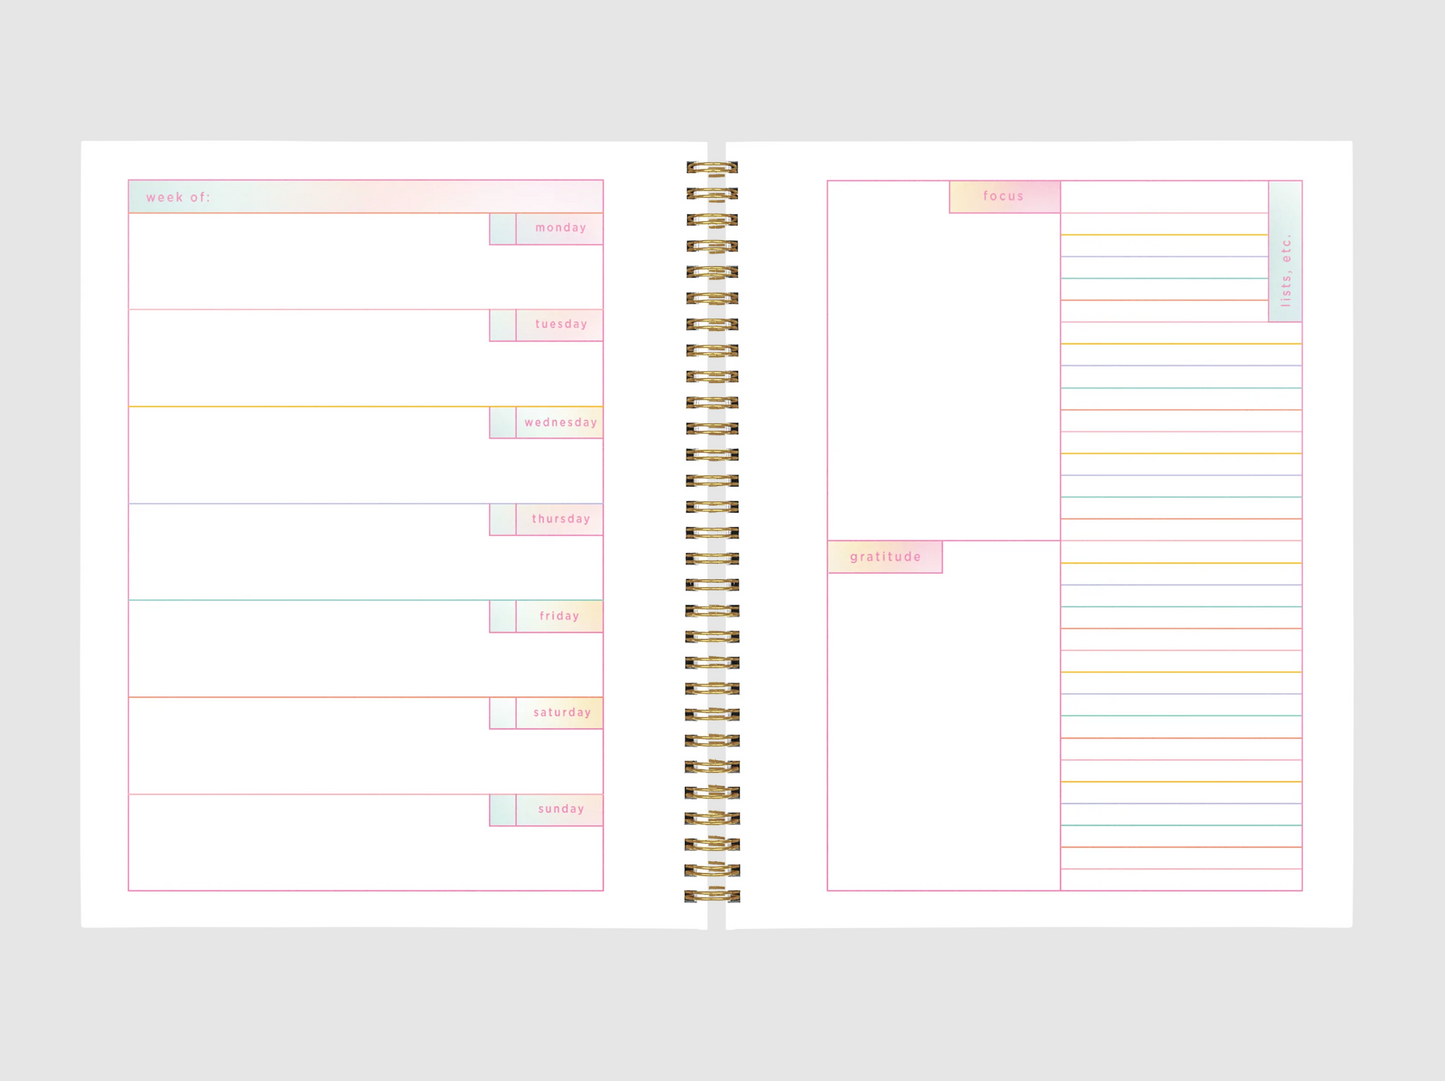1445x1081 pixels.
Task: Click the "wednesday" day label
Action: coord(560,423)
